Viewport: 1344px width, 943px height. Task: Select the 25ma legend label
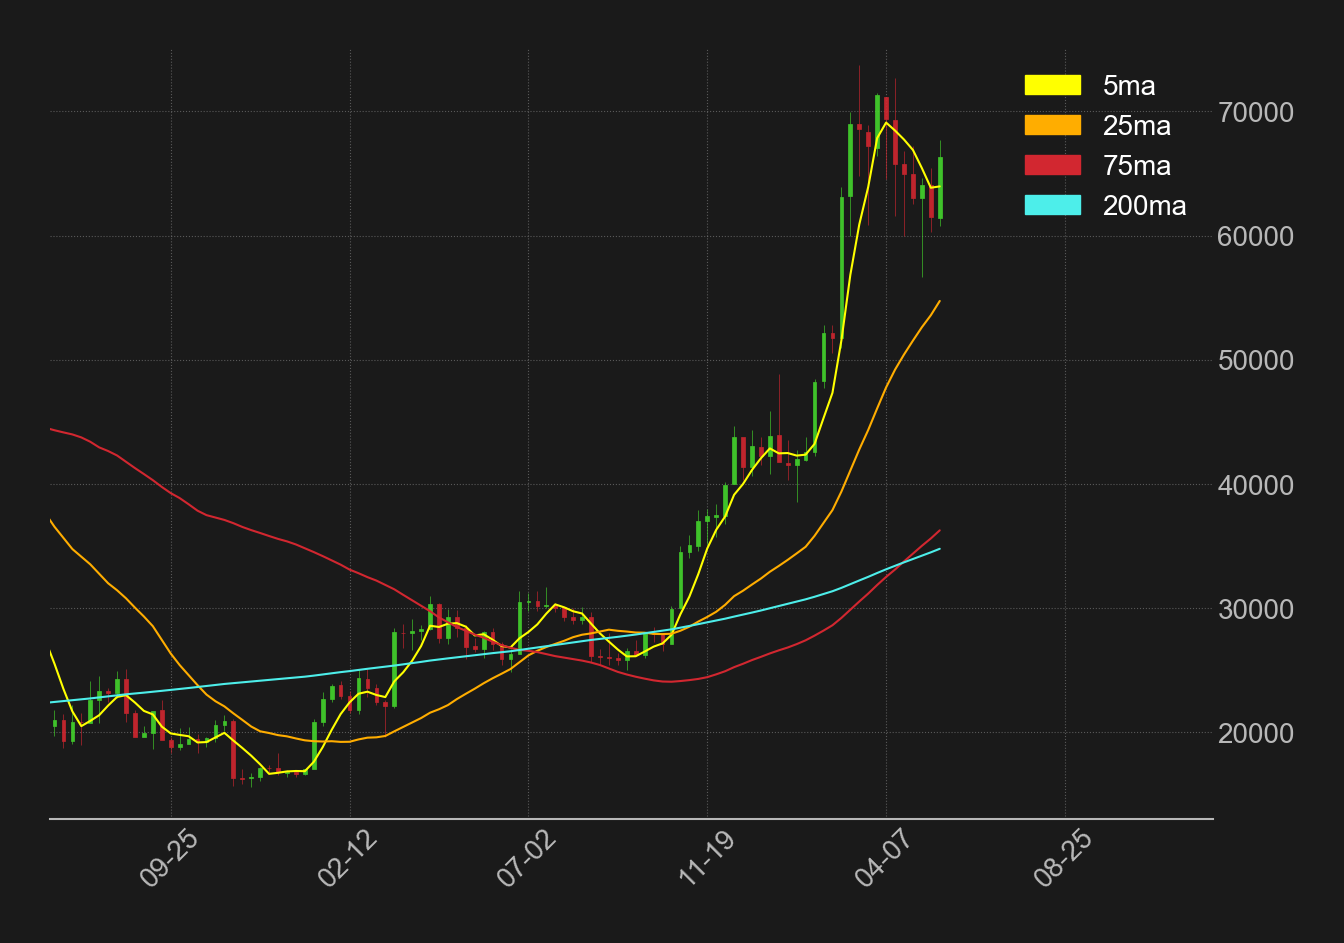1137,126
